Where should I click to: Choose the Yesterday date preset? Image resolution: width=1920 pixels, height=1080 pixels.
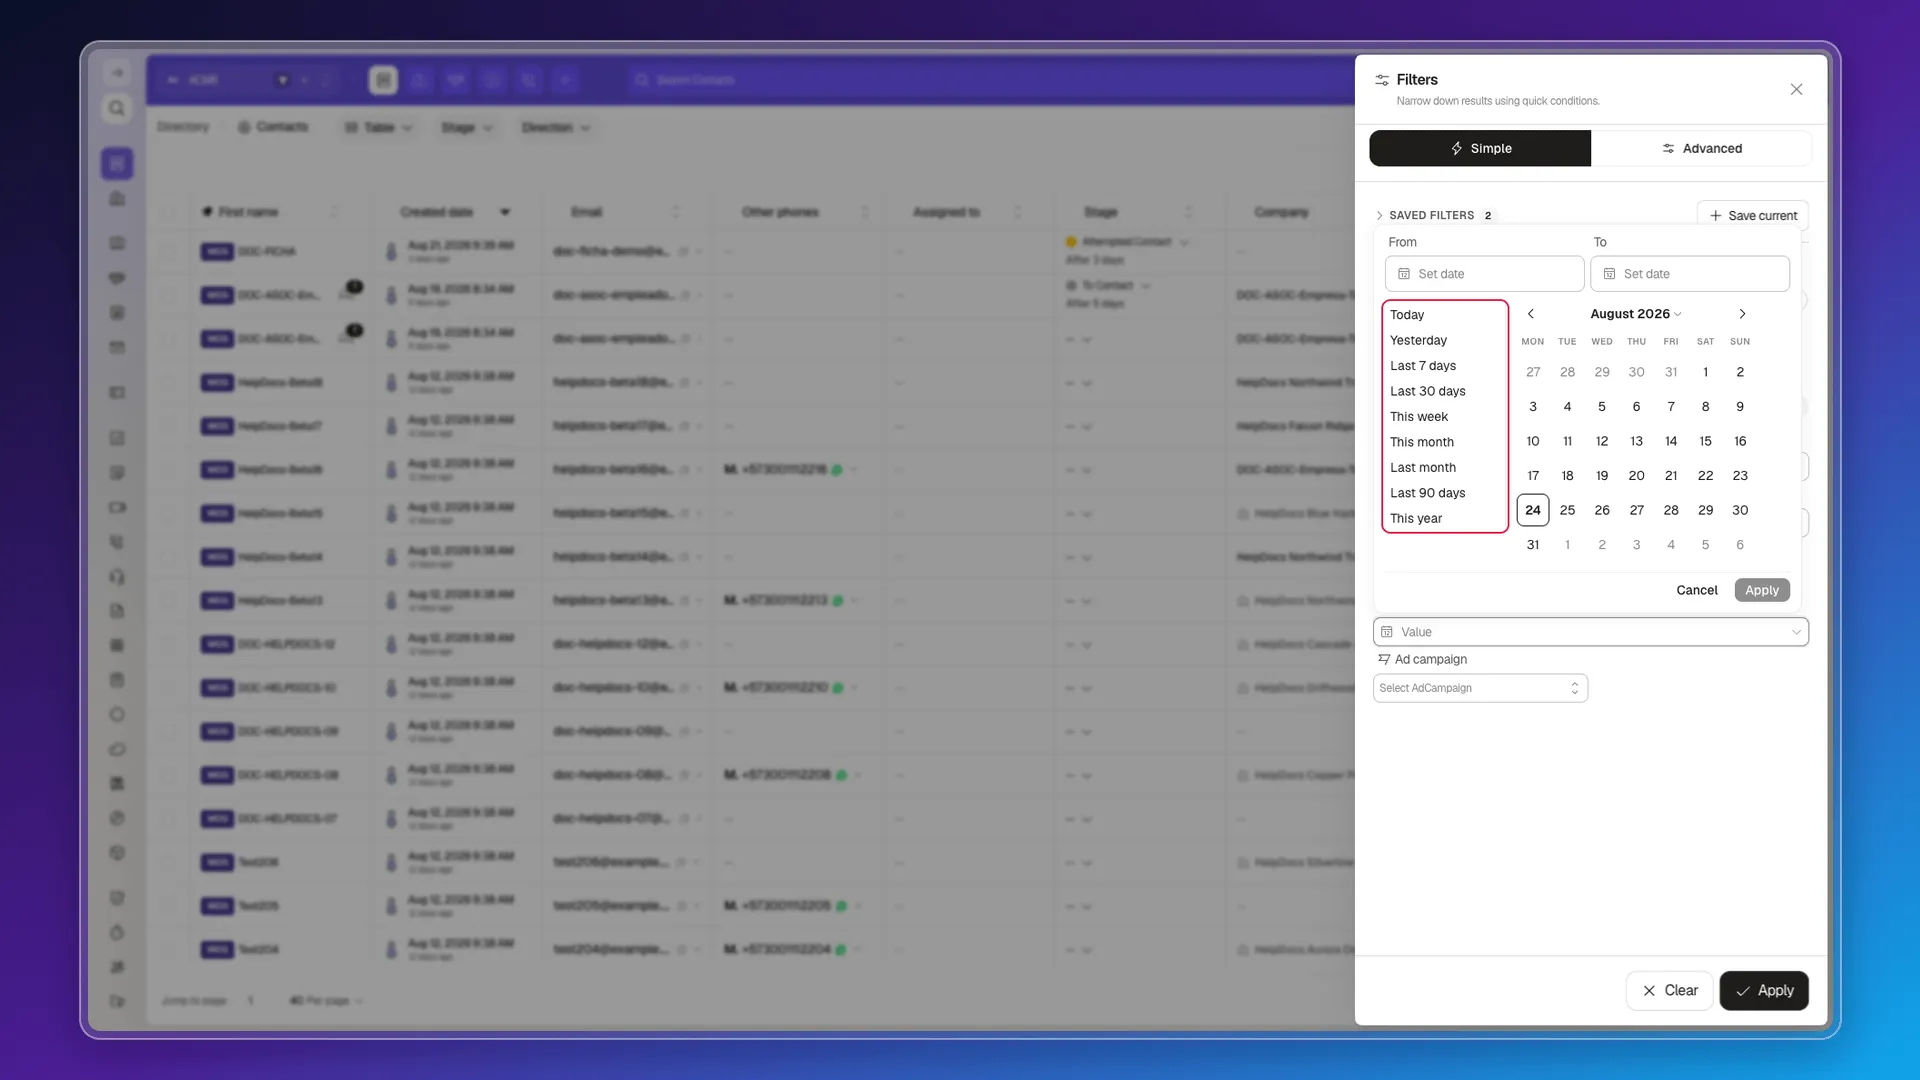click(1418, 340)
